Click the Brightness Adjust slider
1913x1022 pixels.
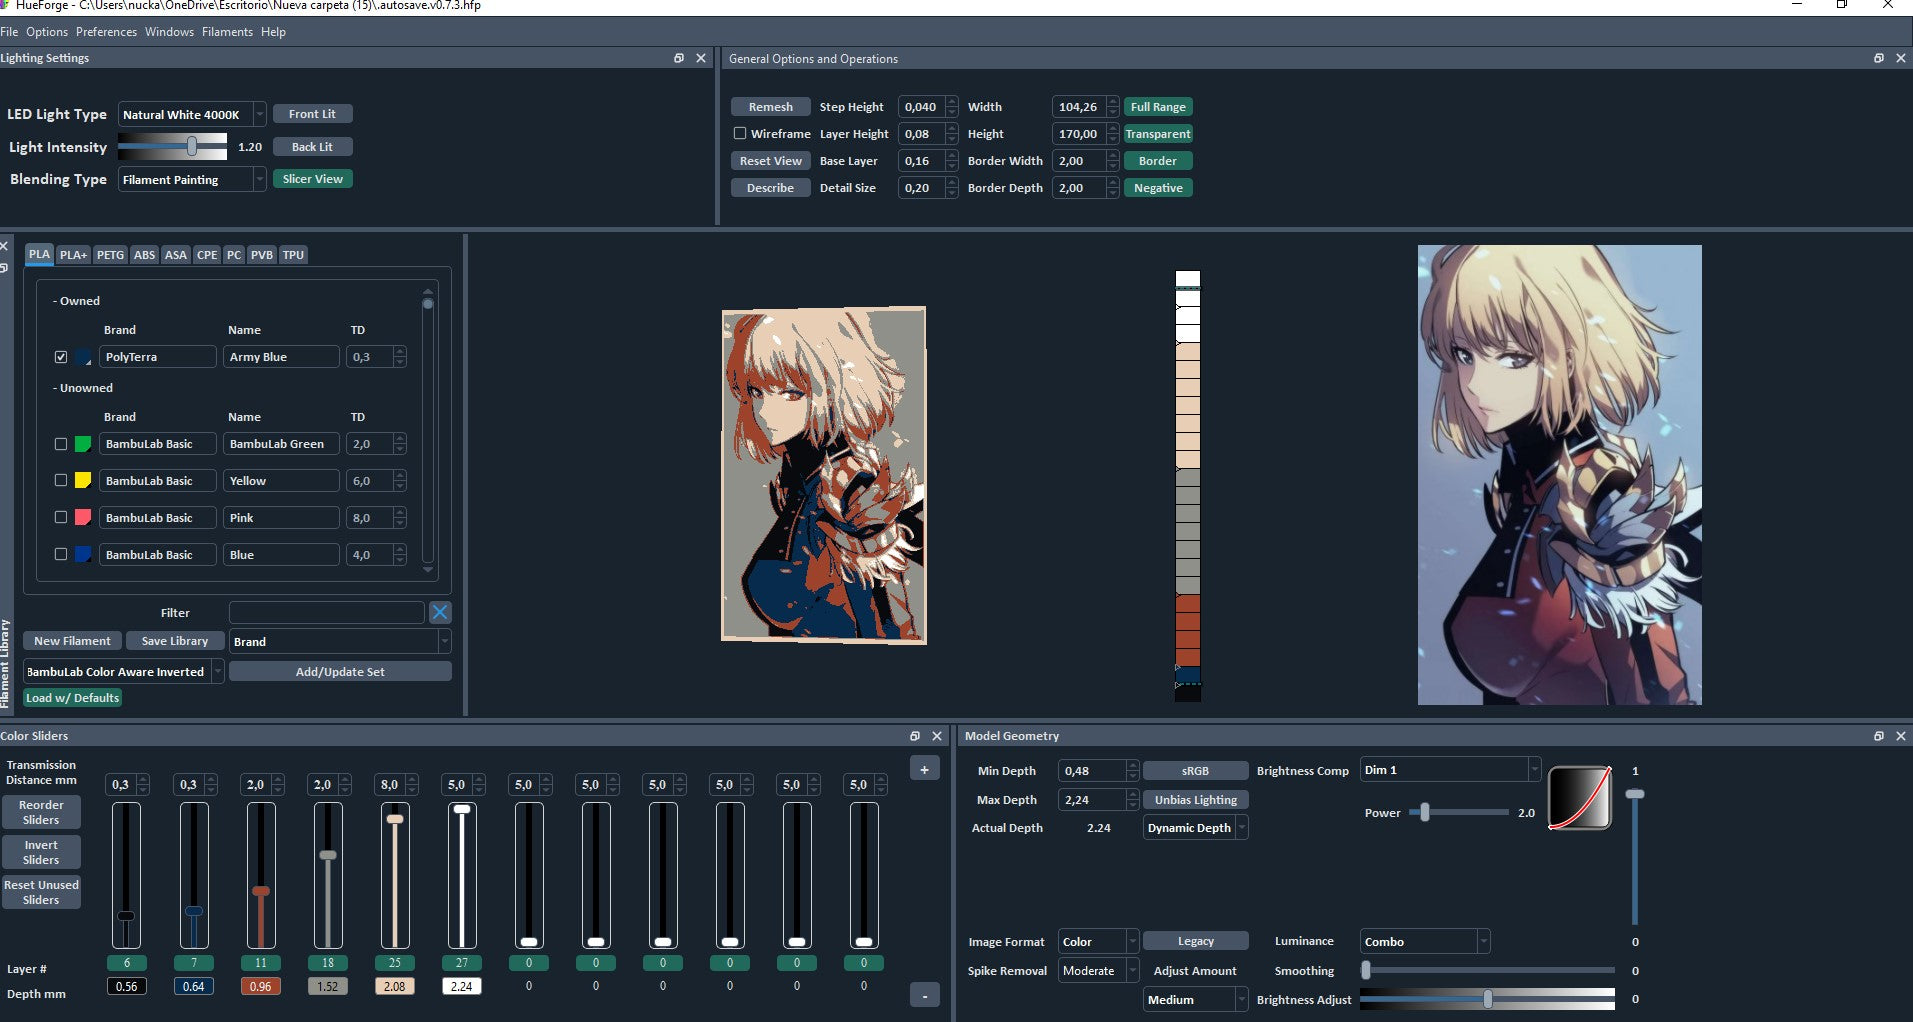(1487, 999)
